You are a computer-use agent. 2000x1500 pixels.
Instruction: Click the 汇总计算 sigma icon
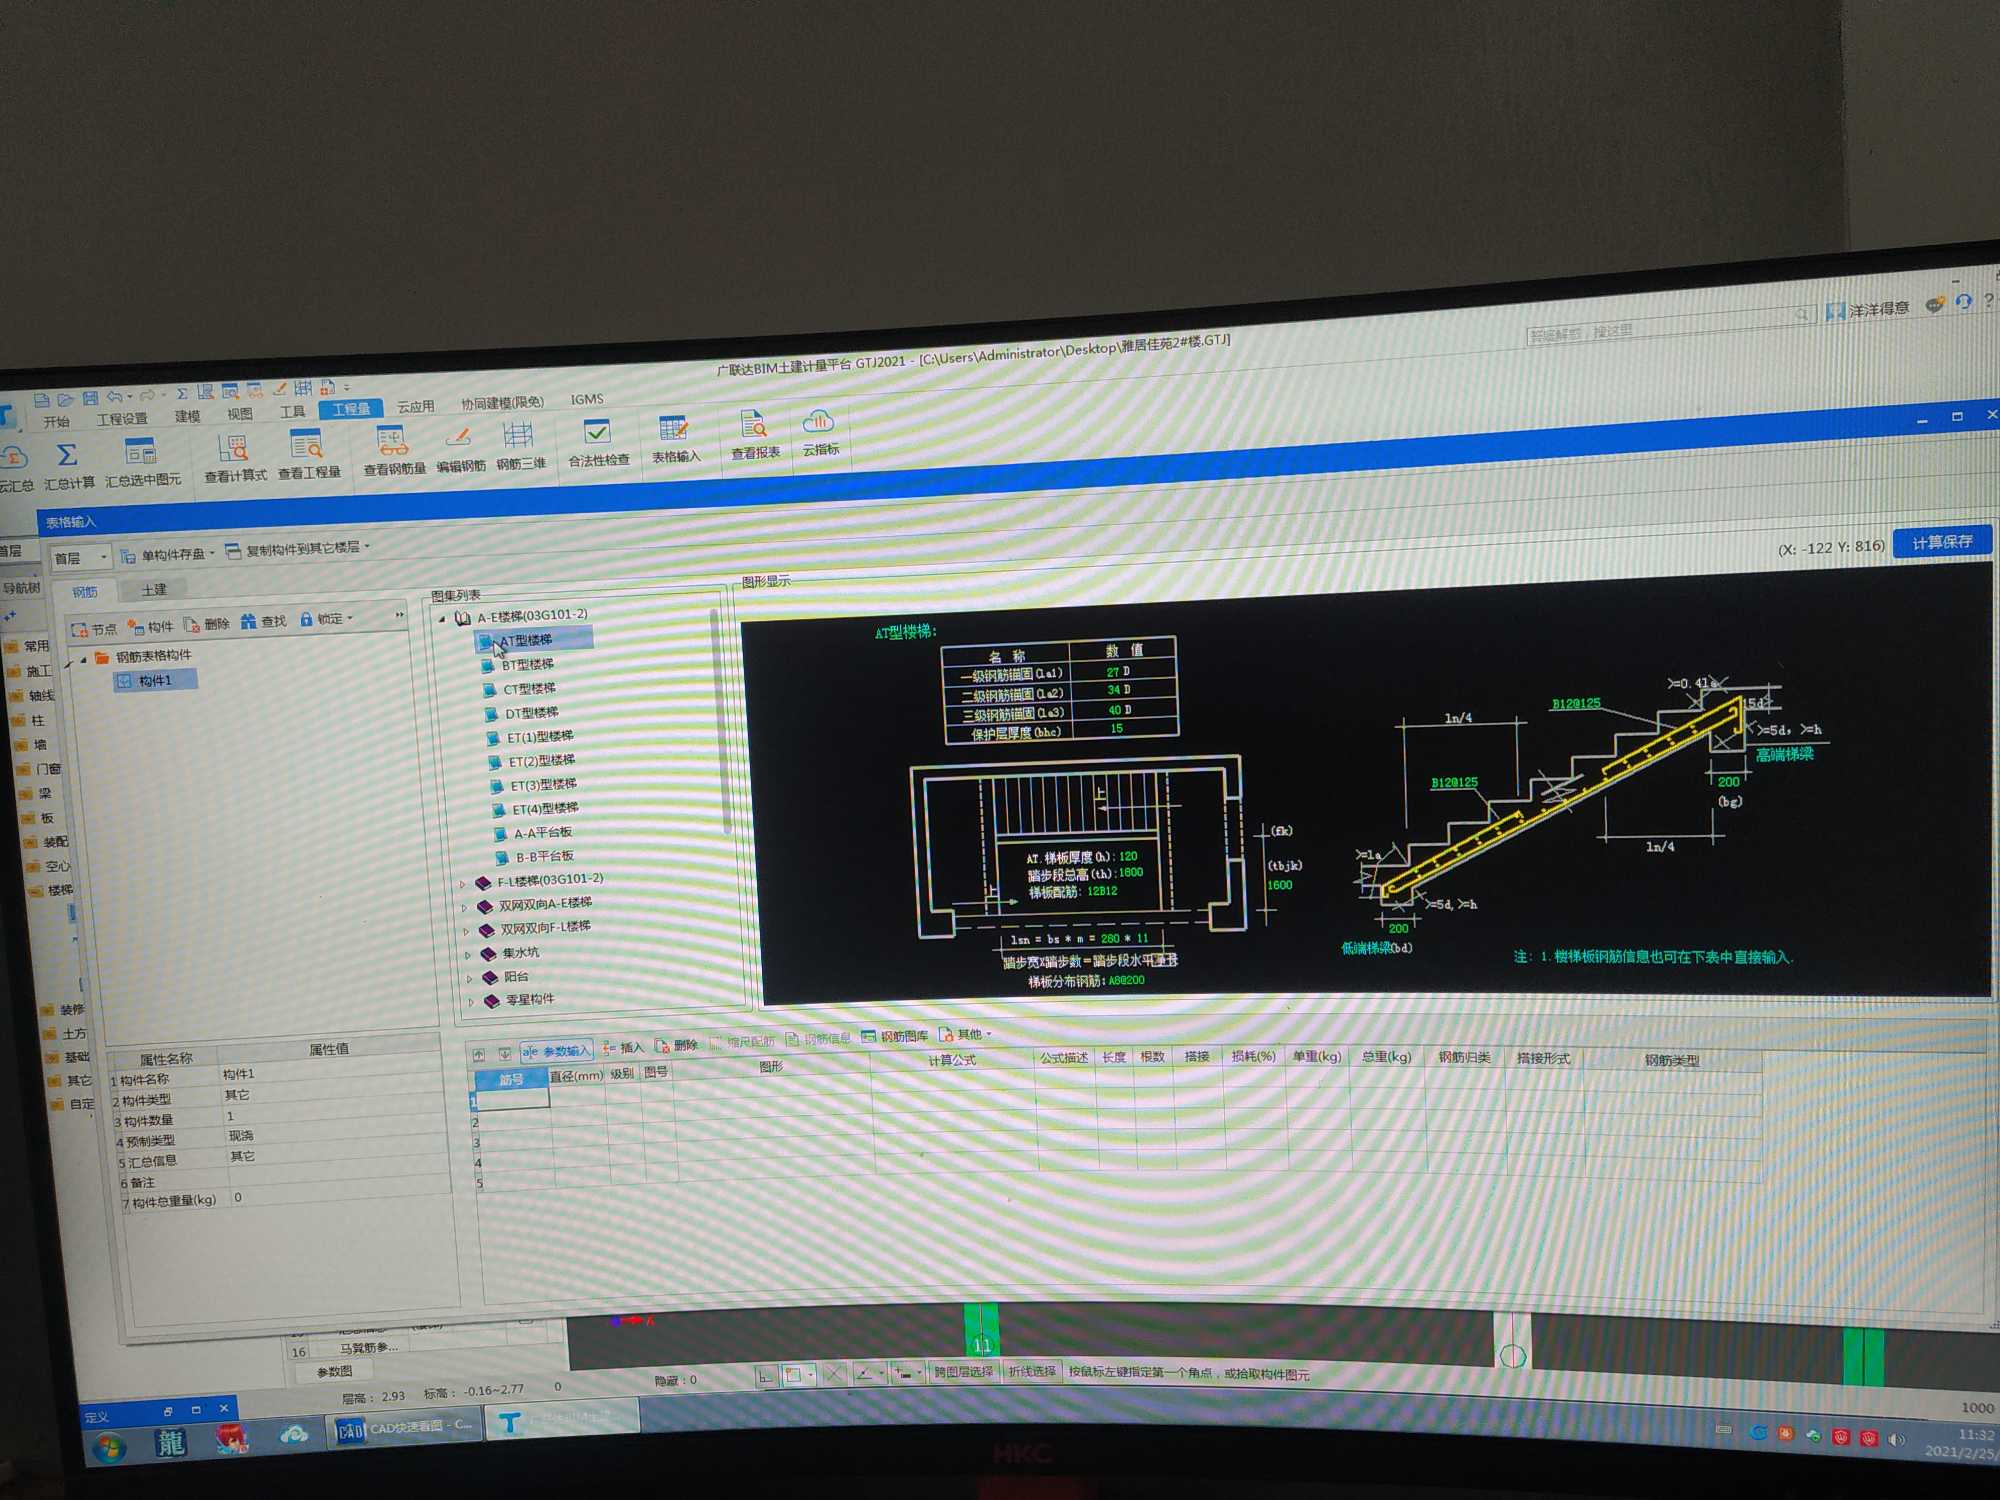coord(67,456)
